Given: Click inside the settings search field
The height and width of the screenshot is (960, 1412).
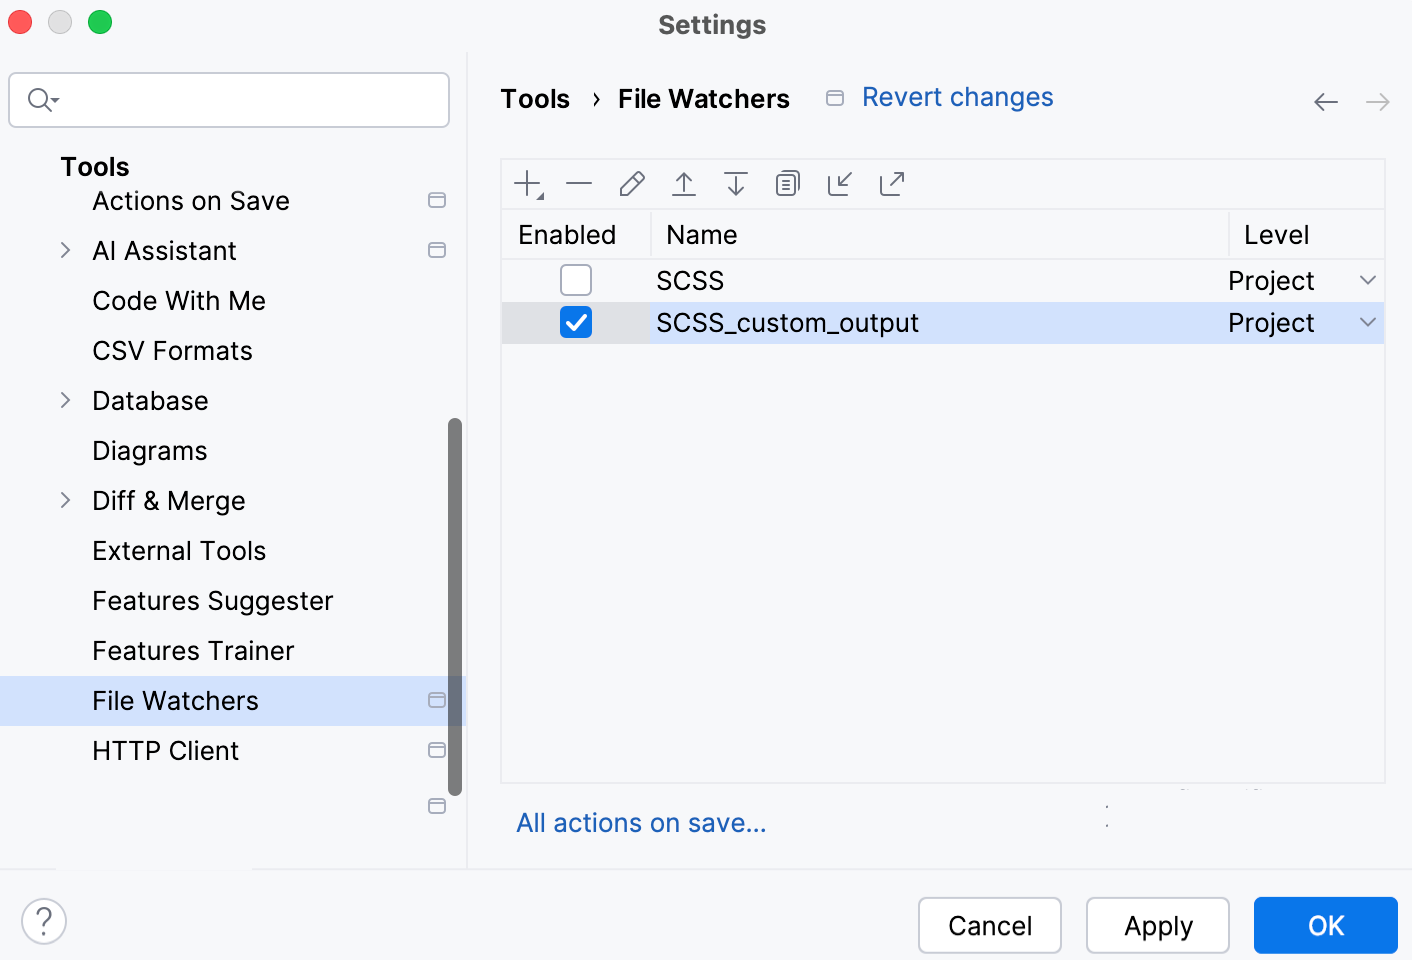Looking at the screenshot, I should pos(229,100).
